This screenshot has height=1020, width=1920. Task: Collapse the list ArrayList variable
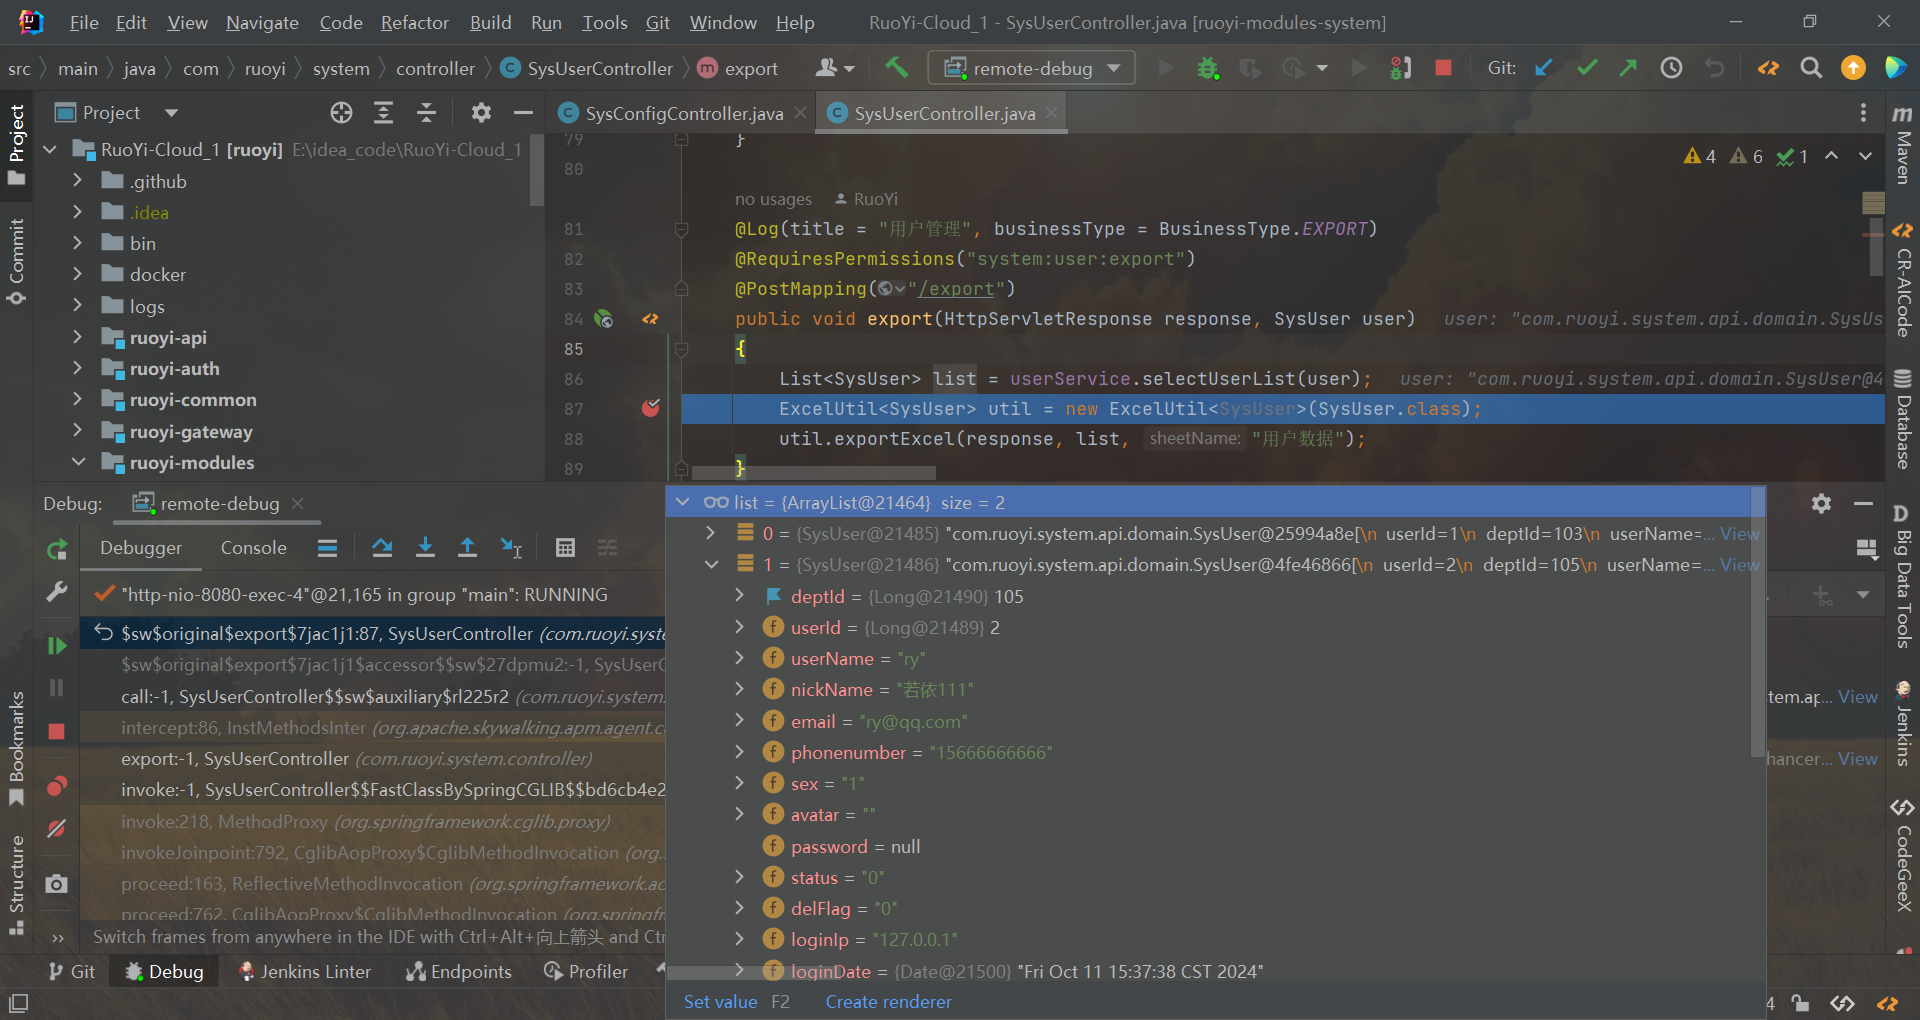coord(683,502)
